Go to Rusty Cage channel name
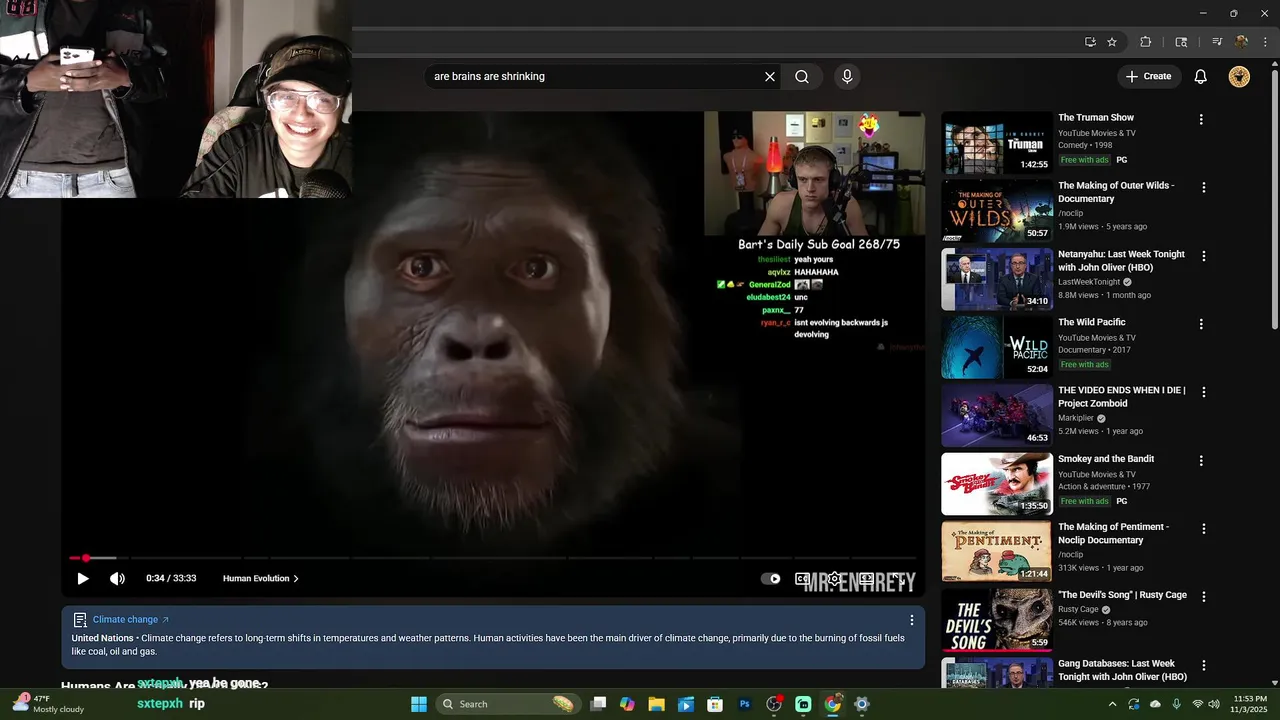 1078,609
